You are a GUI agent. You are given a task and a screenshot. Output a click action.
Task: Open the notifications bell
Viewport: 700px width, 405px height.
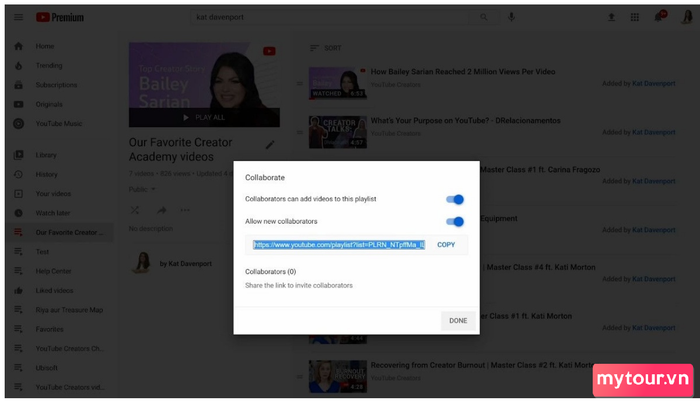click(658, 17)
